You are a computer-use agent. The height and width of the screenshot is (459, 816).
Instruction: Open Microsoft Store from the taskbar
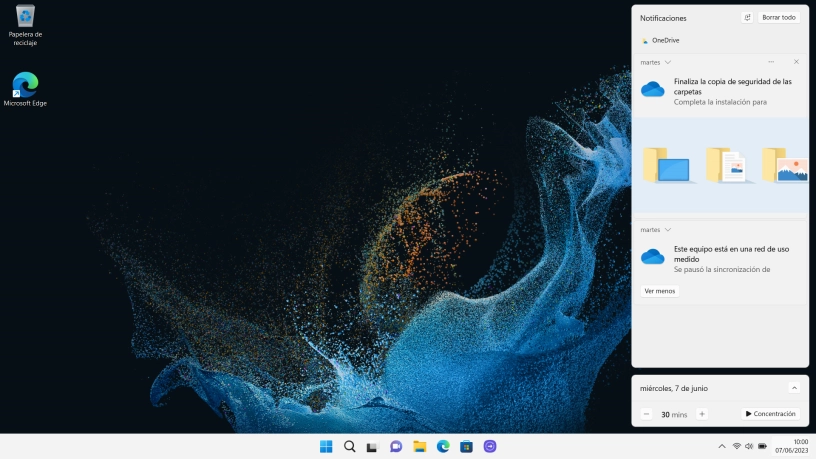coord(466,447)
